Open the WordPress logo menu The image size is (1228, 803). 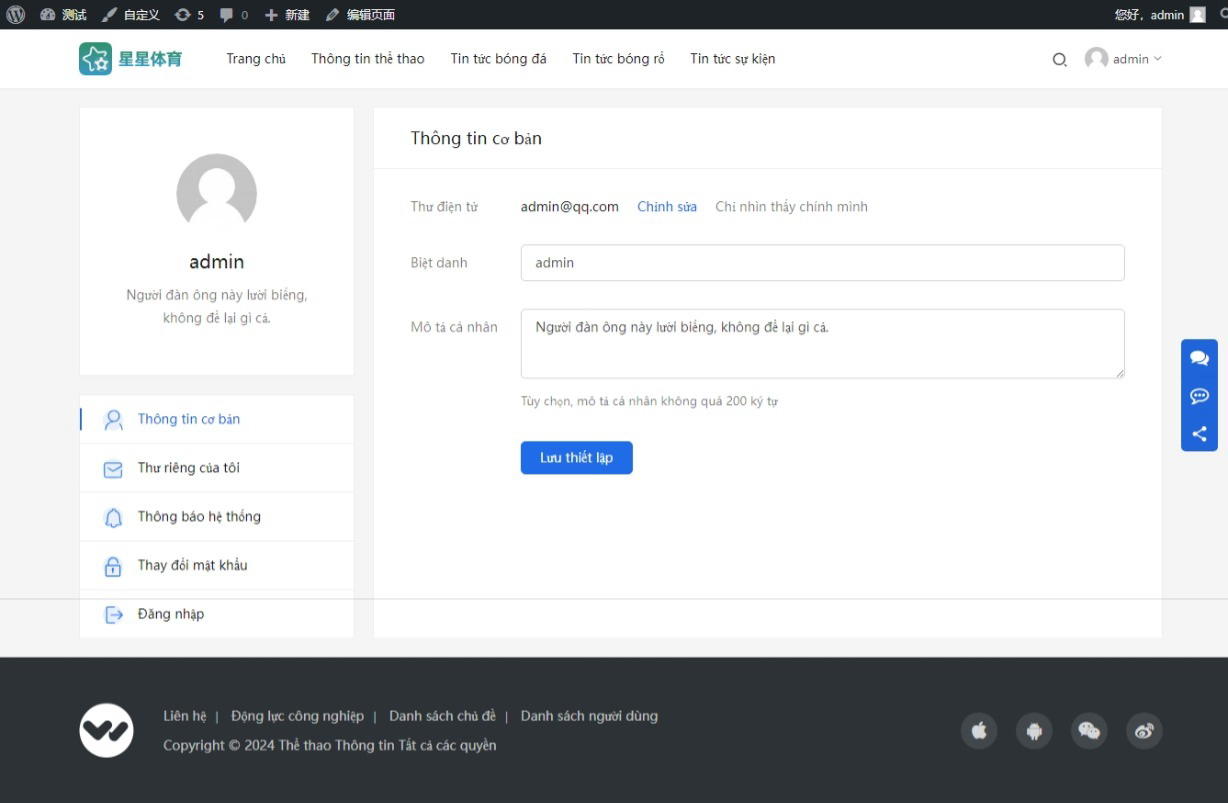pos(15,14)
